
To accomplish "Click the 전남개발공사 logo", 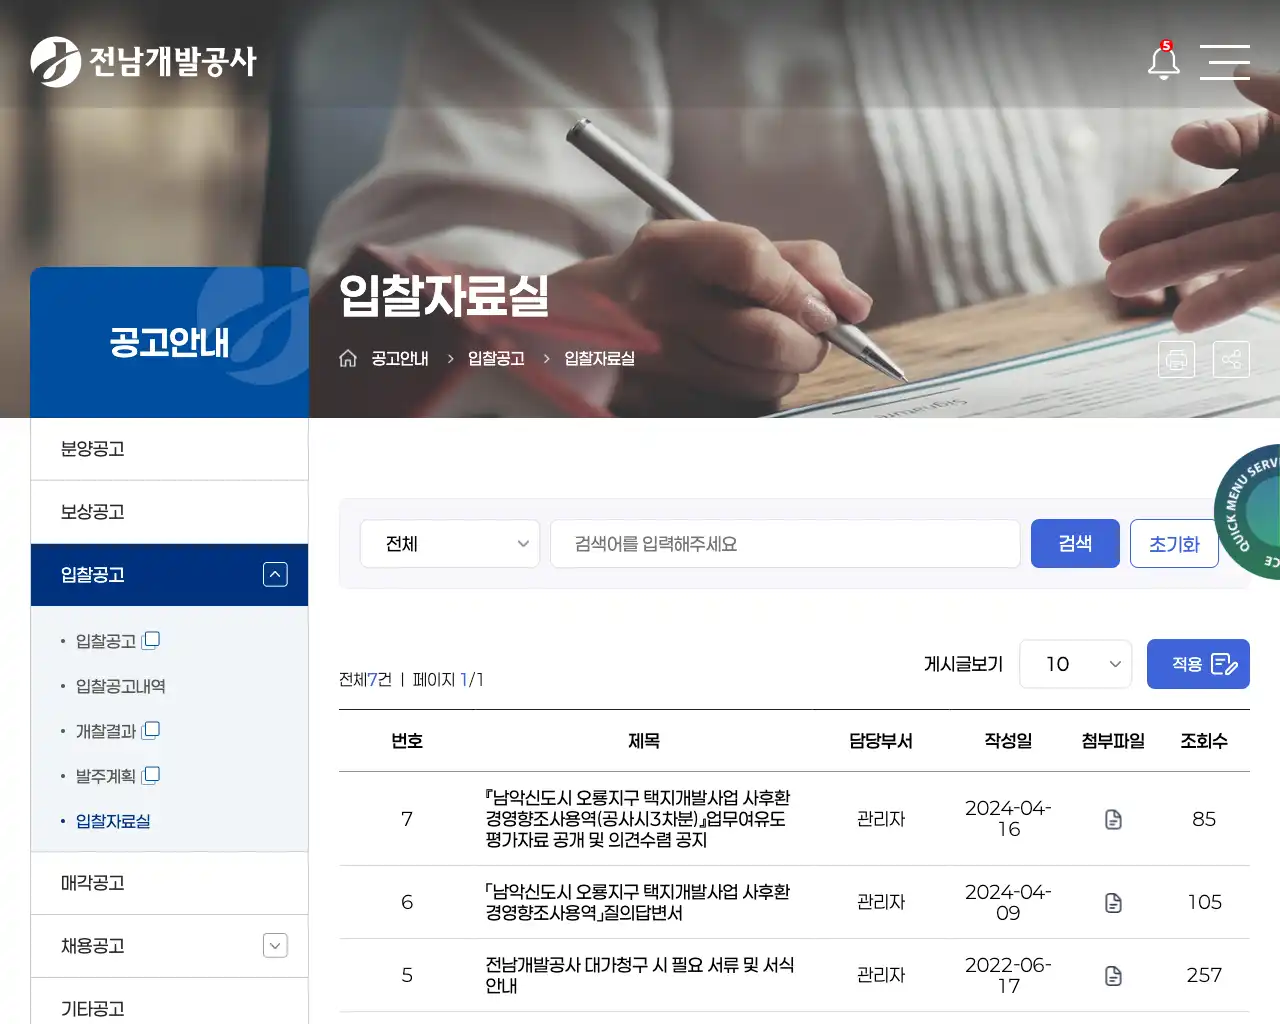I will 144,61.
